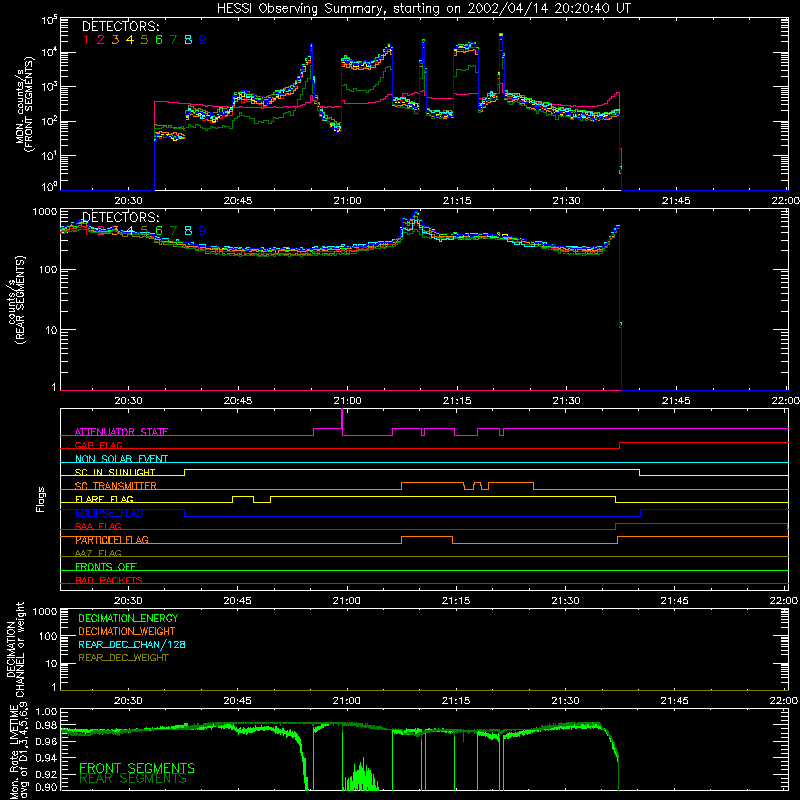800x800 pixels.
Task: Click the "0.92" tick on livetime plot
Action: (47, 773)
